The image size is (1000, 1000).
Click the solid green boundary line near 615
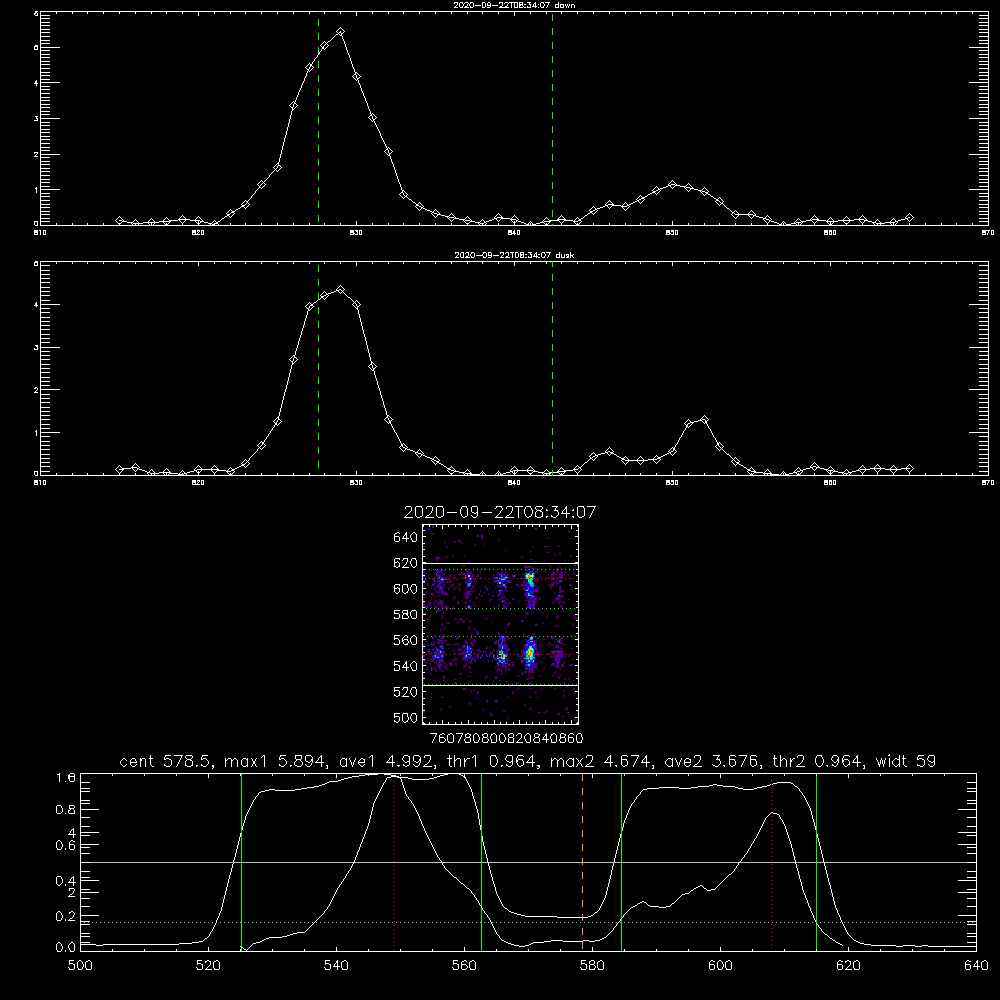[816, 861]
